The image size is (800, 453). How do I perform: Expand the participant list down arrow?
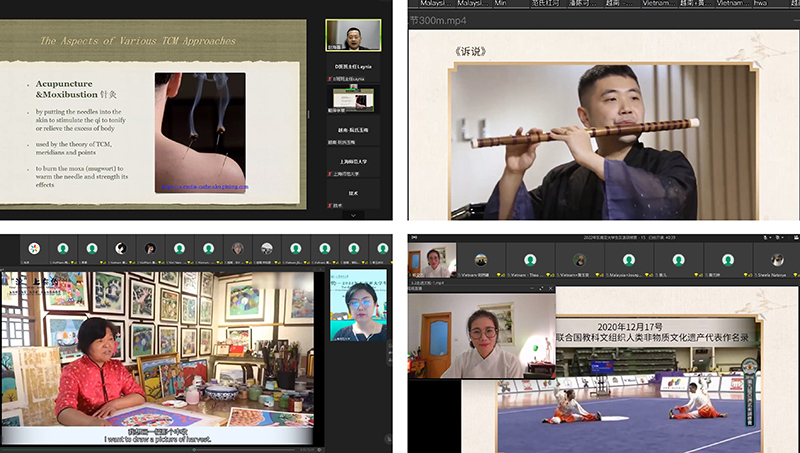351,214
